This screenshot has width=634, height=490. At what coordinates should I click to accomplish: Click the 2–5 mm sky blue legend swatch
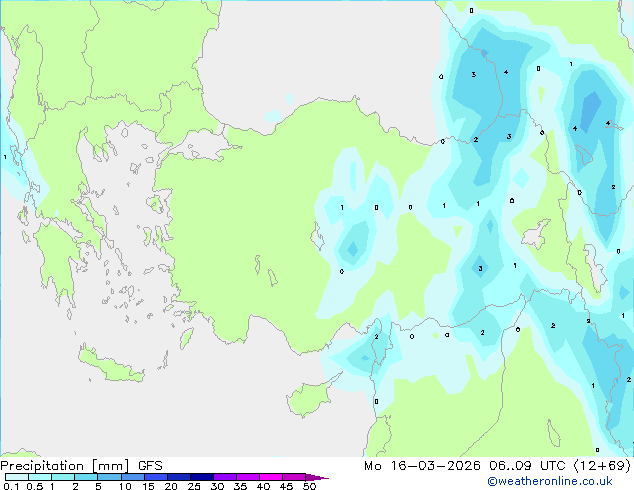[86, 477]
